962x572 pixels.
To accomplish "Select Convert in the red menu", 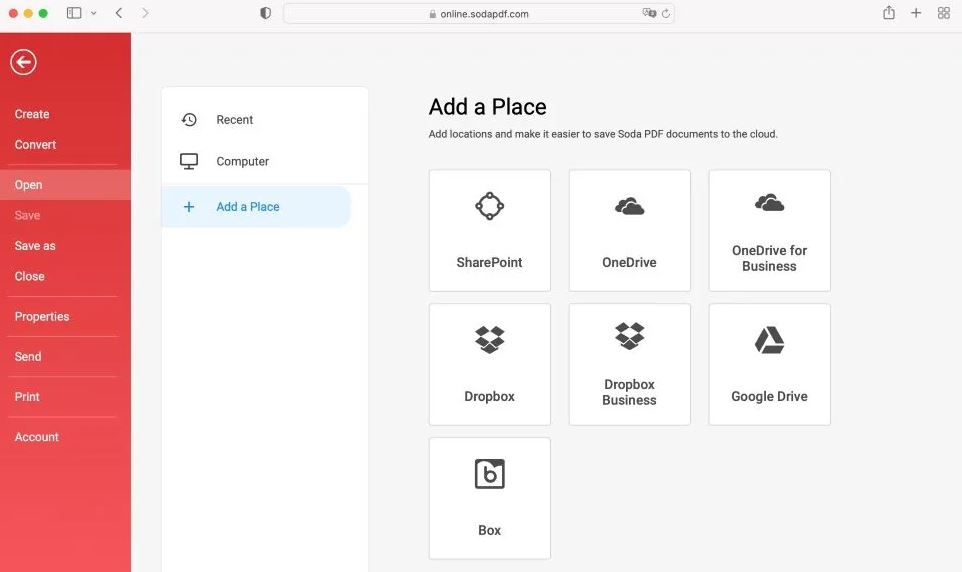I will 35,145.
